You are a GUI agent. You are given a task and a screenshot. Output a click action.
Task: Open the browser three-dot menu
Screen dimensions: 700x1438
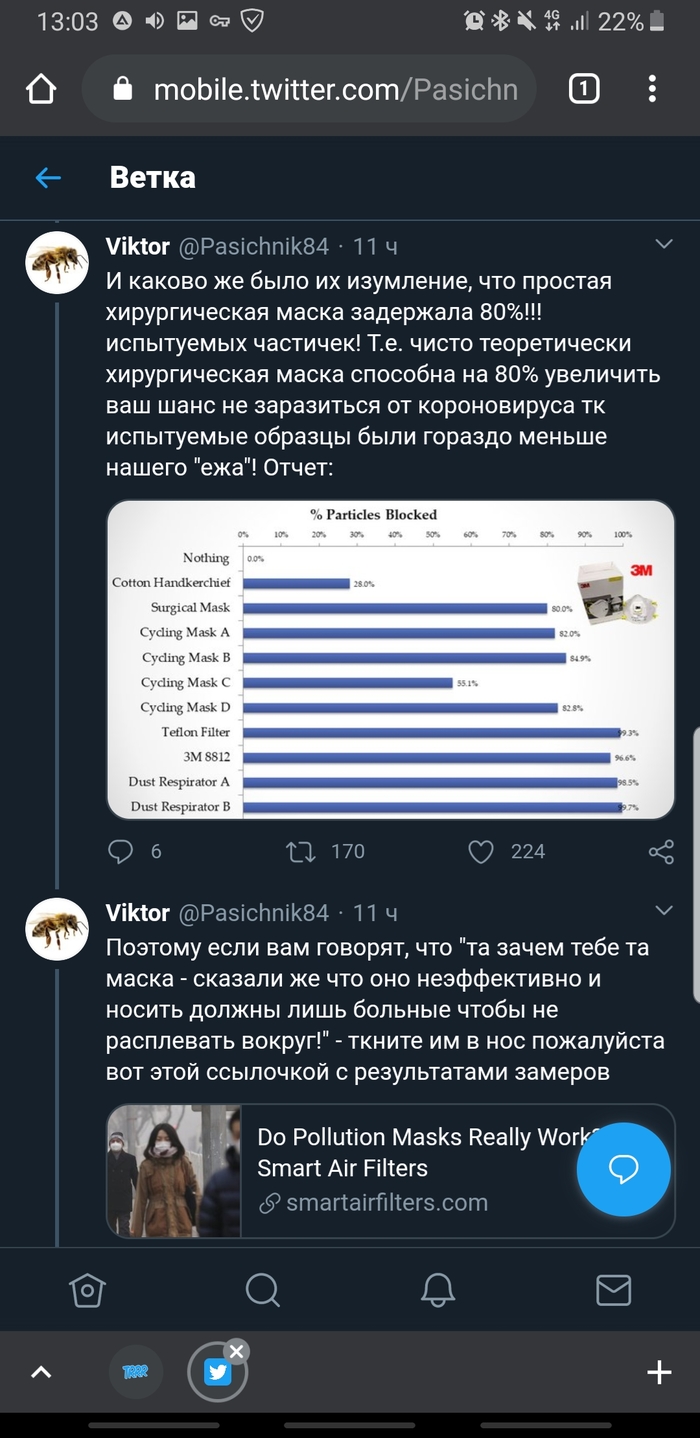[652, 90]
